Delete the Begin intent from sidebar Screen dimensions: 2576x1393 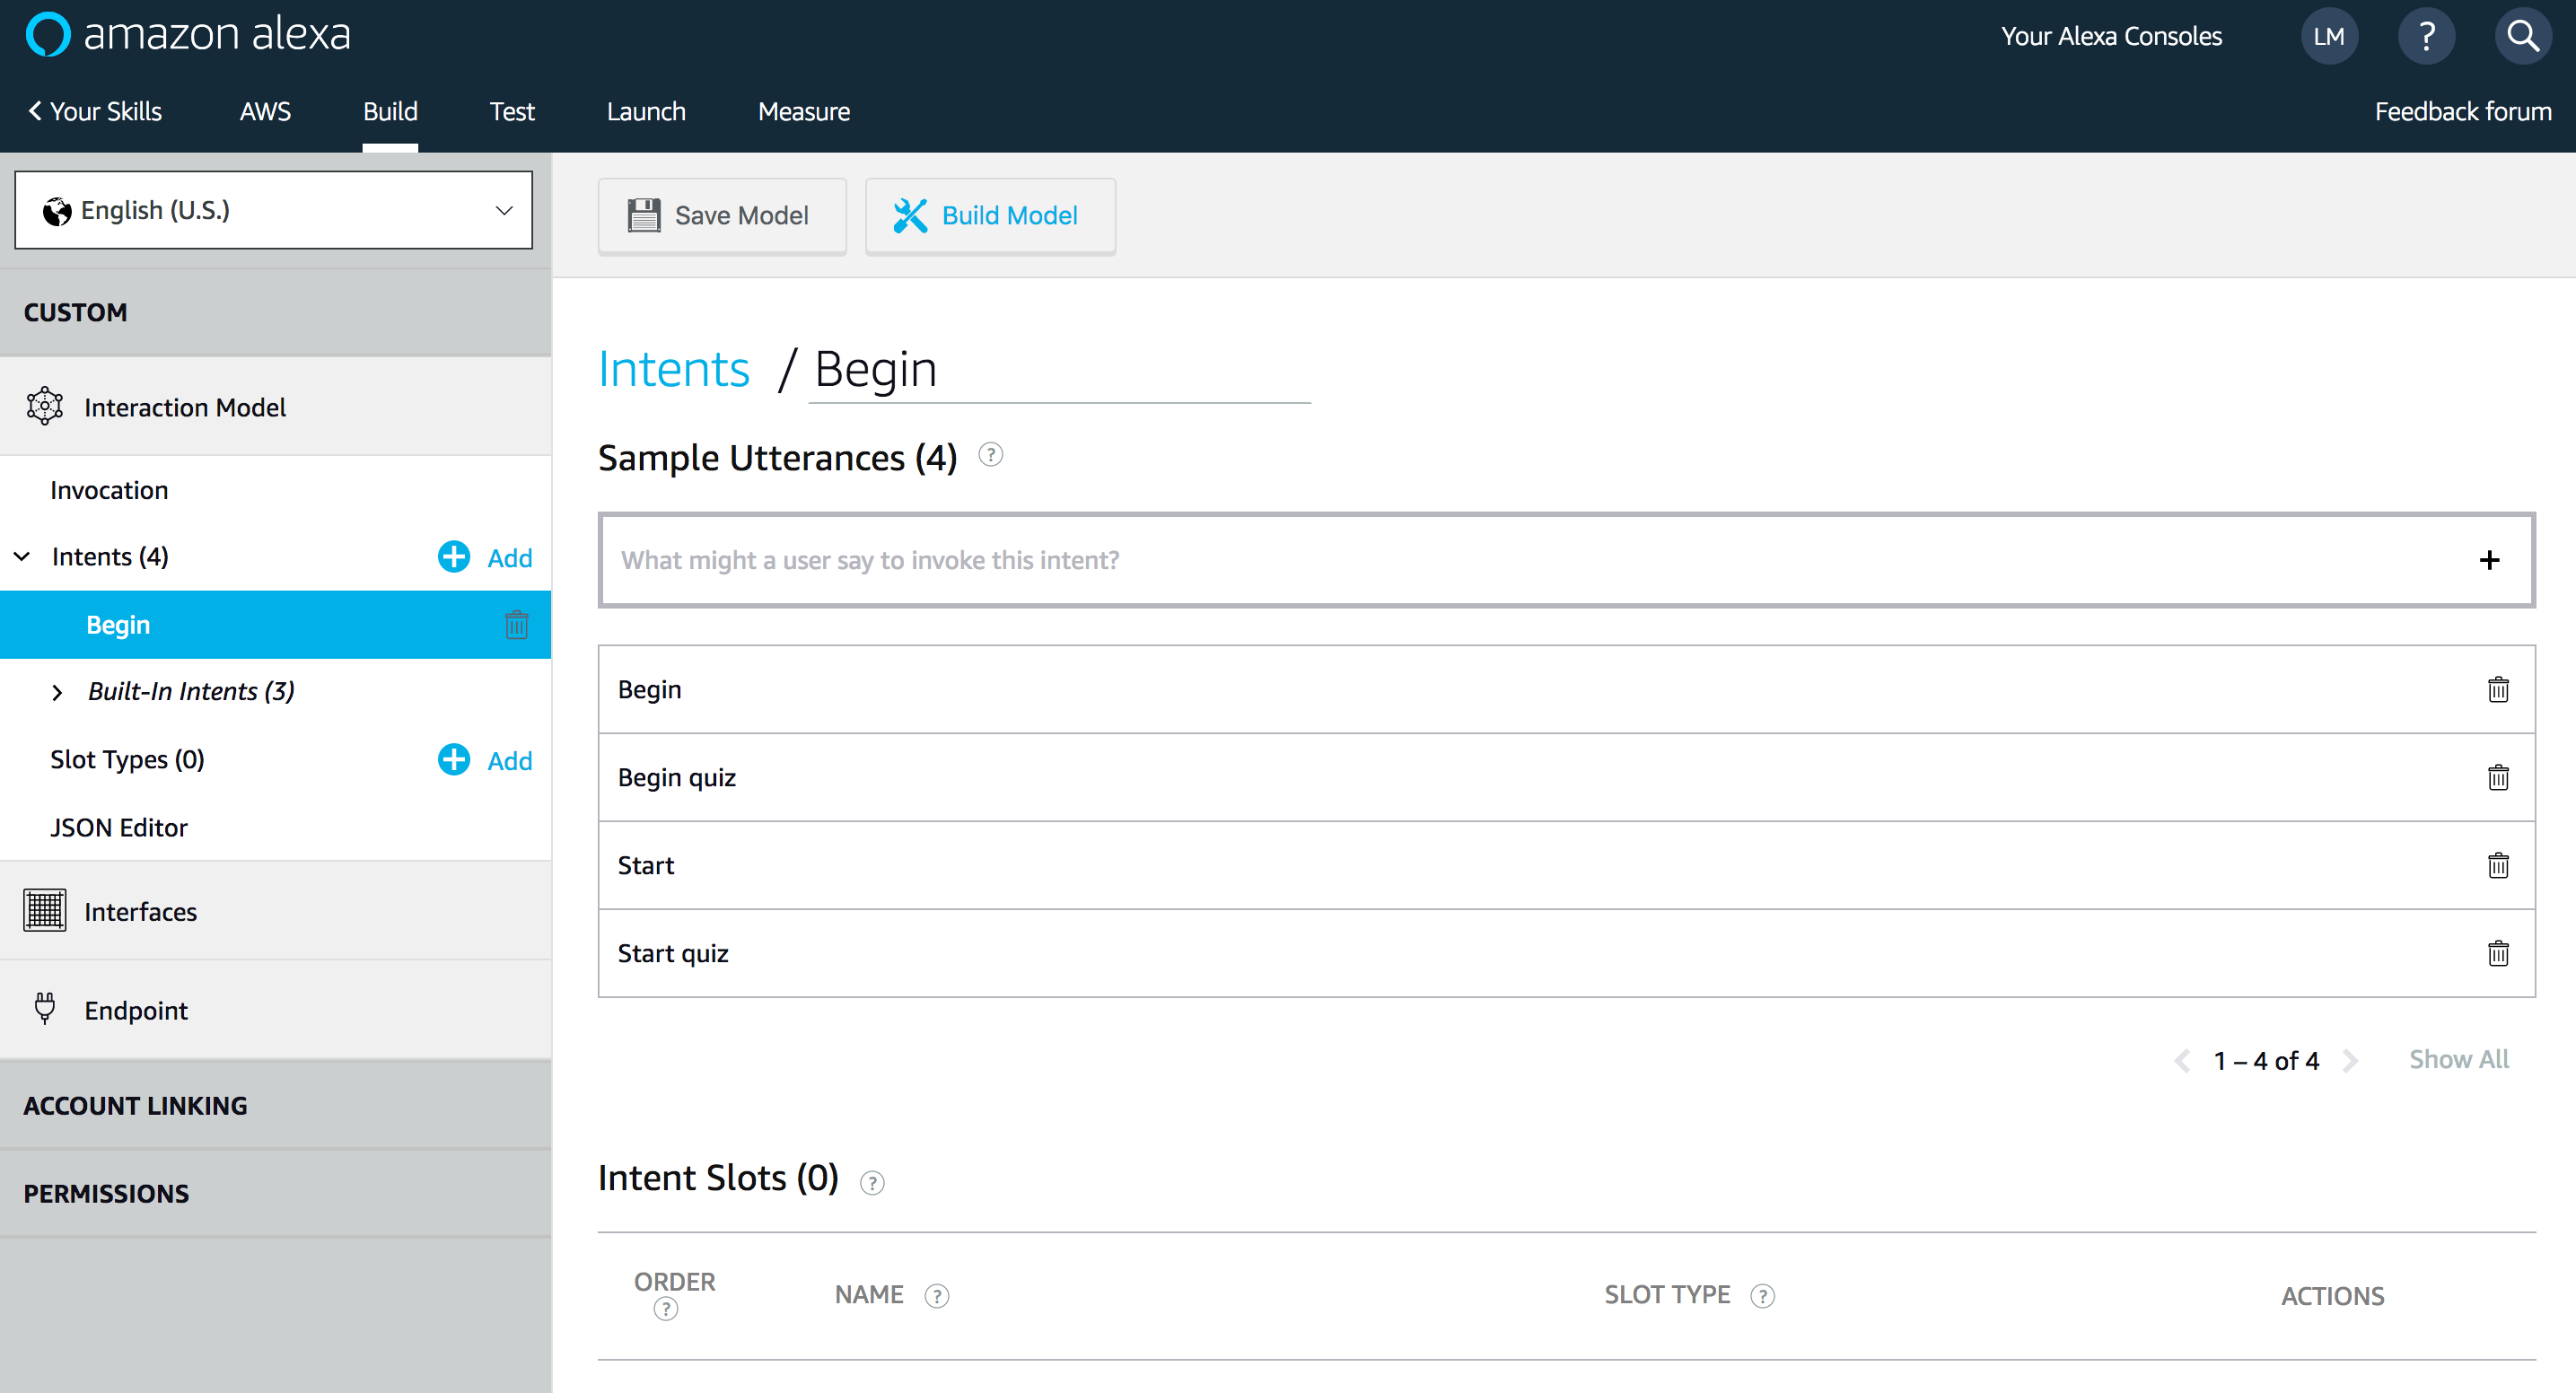click(516, 625)
